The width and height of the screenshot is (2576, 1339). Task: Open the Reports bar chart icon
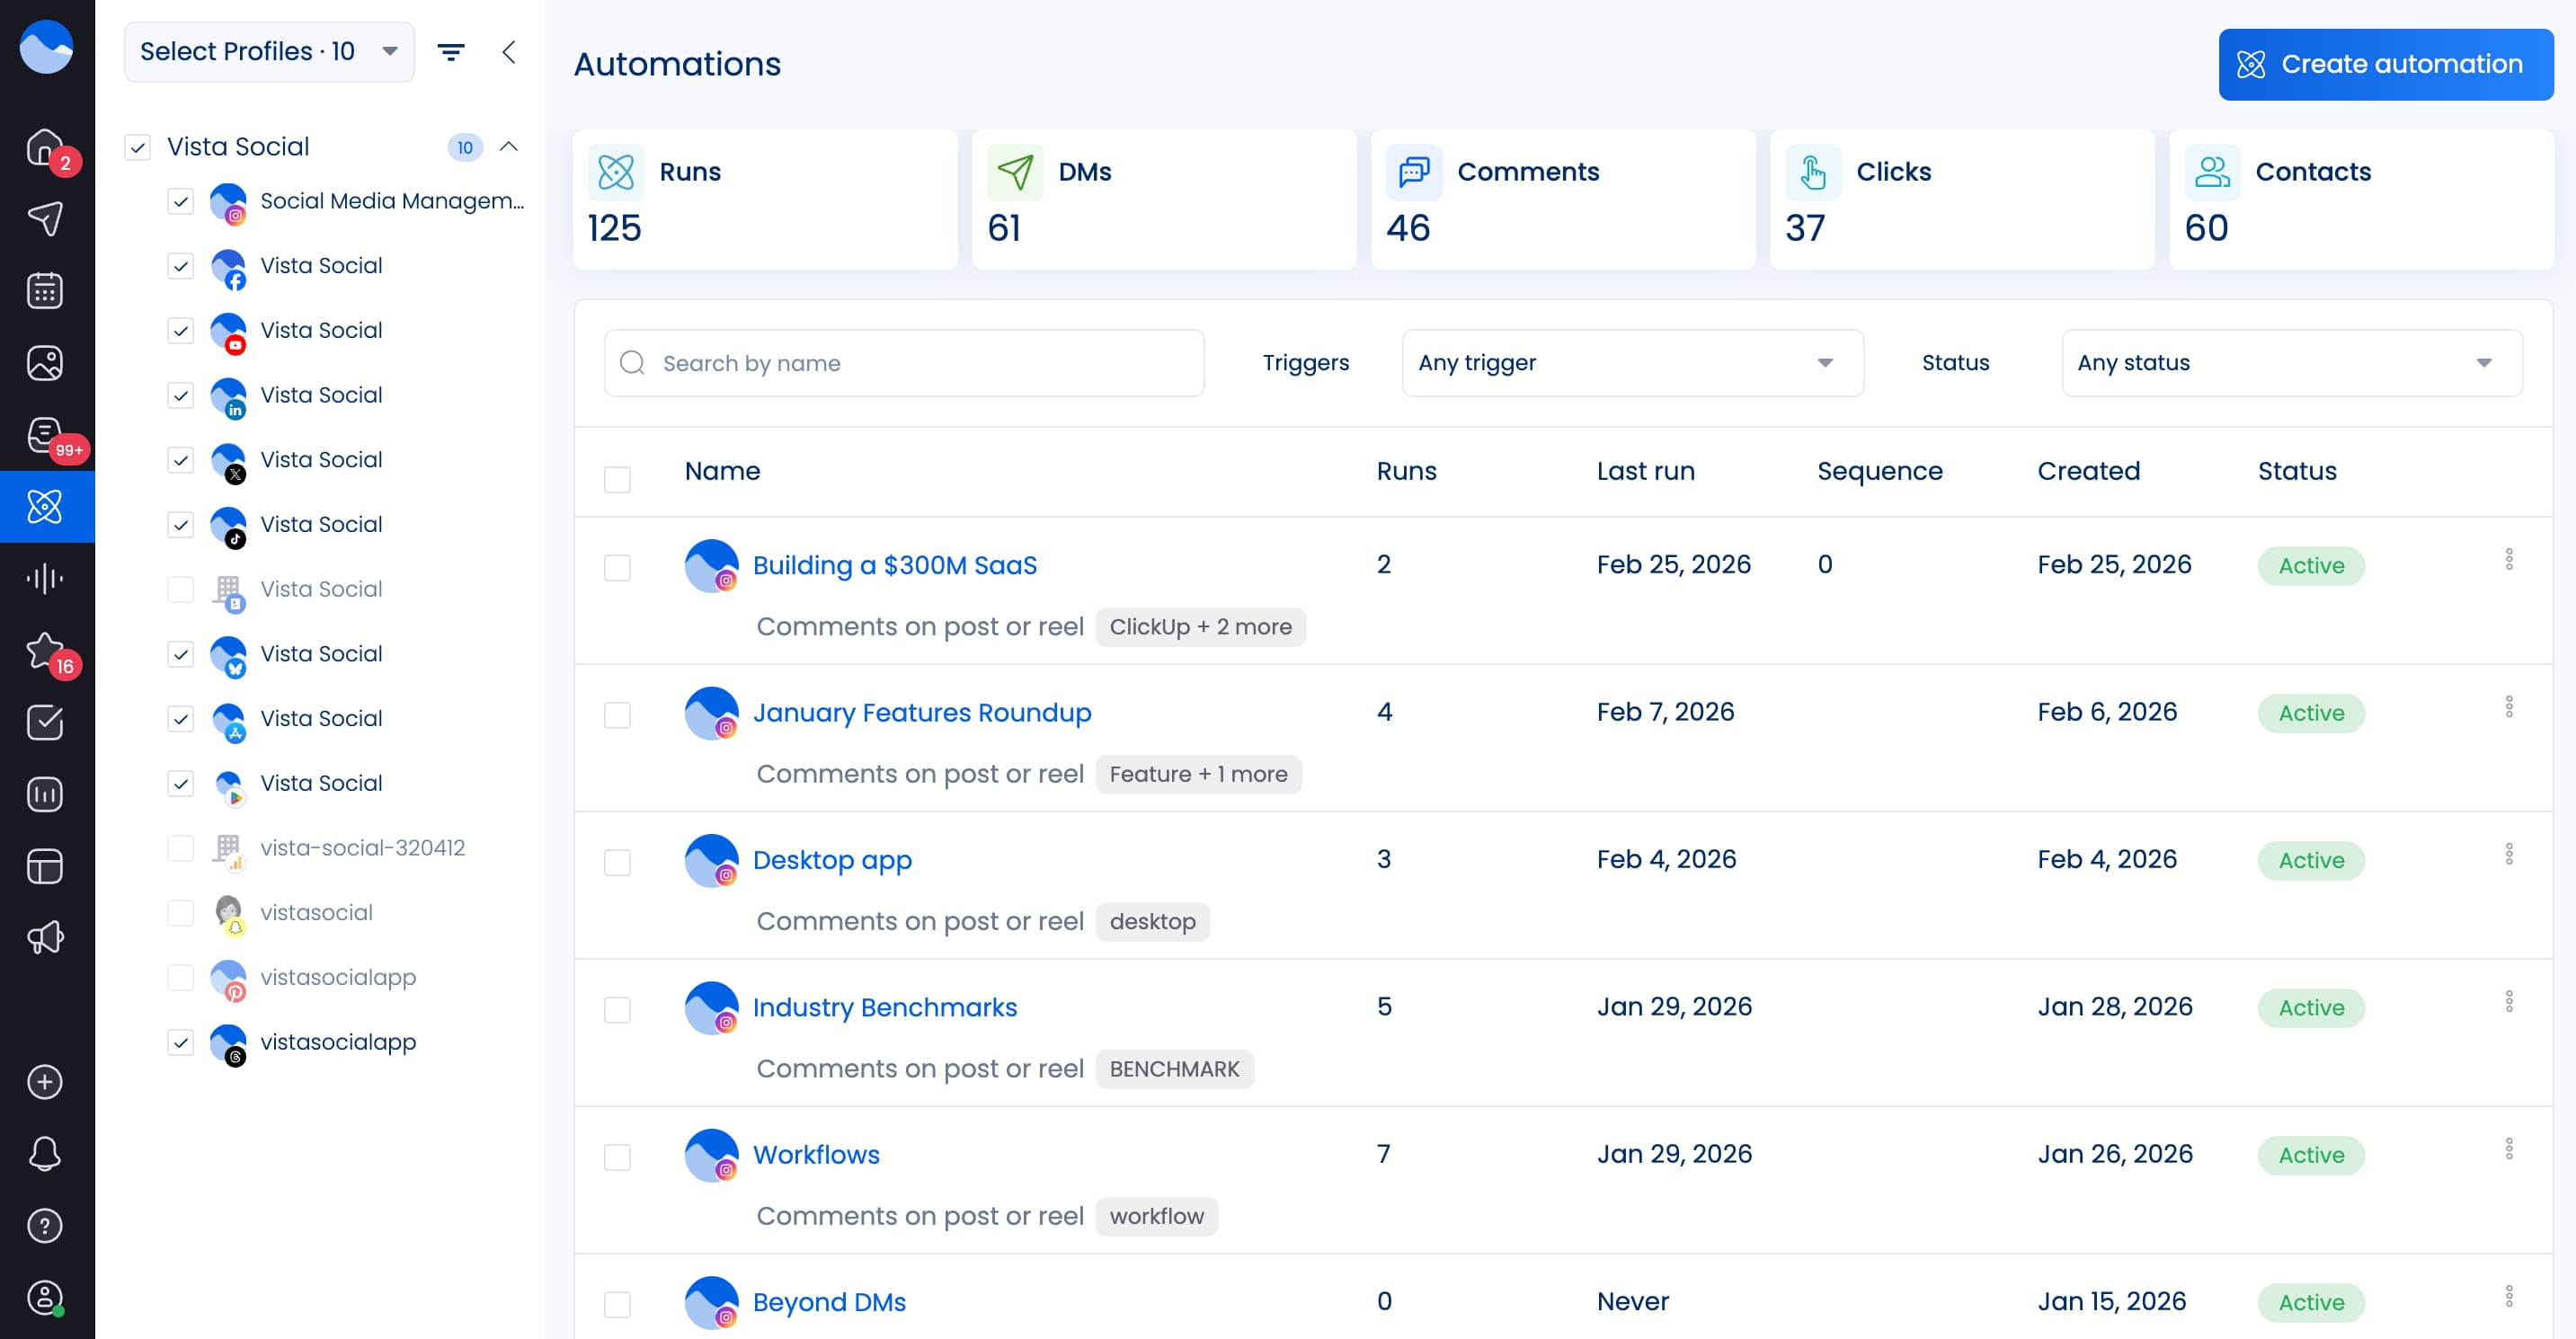(46, 793)
